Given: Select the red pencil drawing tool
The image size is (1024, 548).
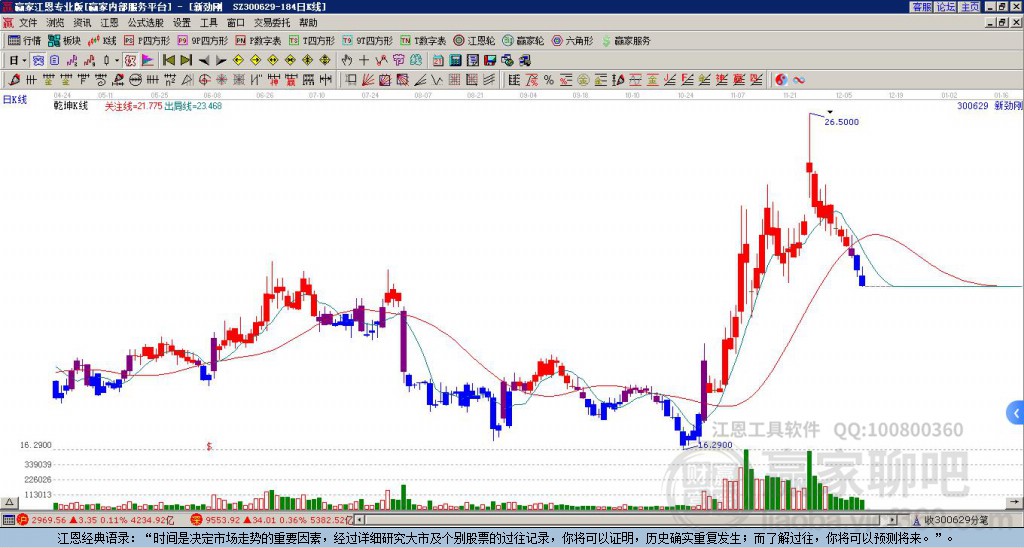Looking at the screenshot, I should (13, 80).
